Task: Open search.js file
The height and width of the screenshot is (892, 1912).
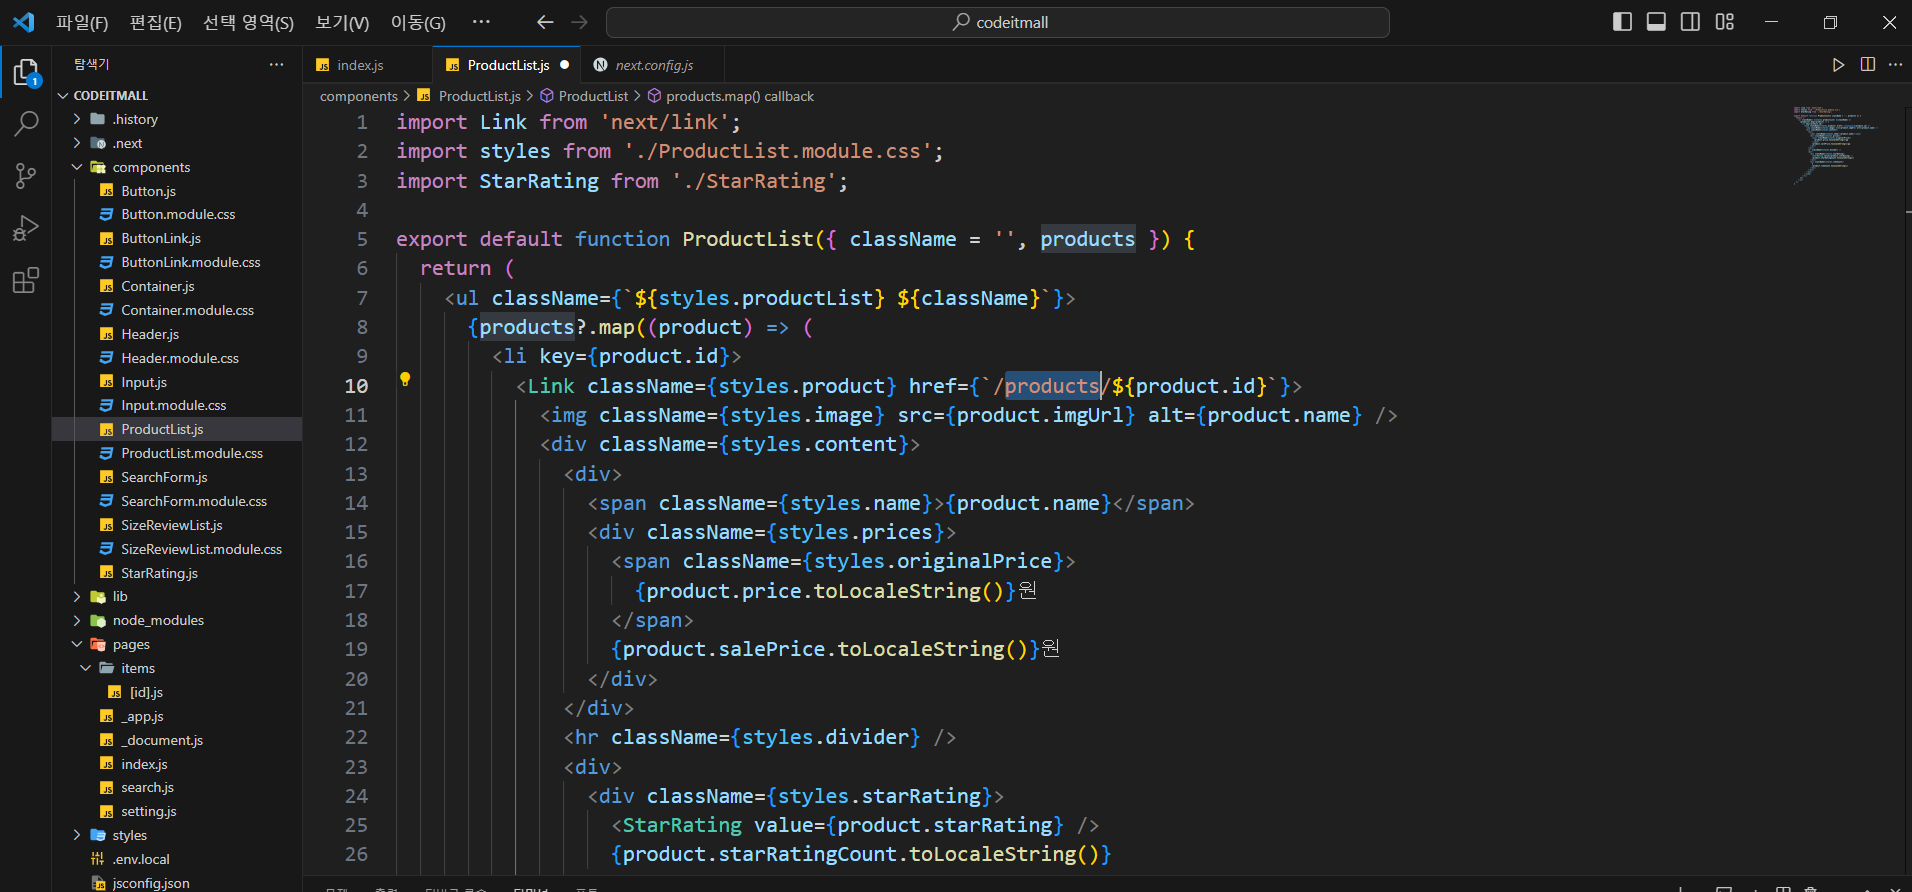Action: (x=177, y=787)
